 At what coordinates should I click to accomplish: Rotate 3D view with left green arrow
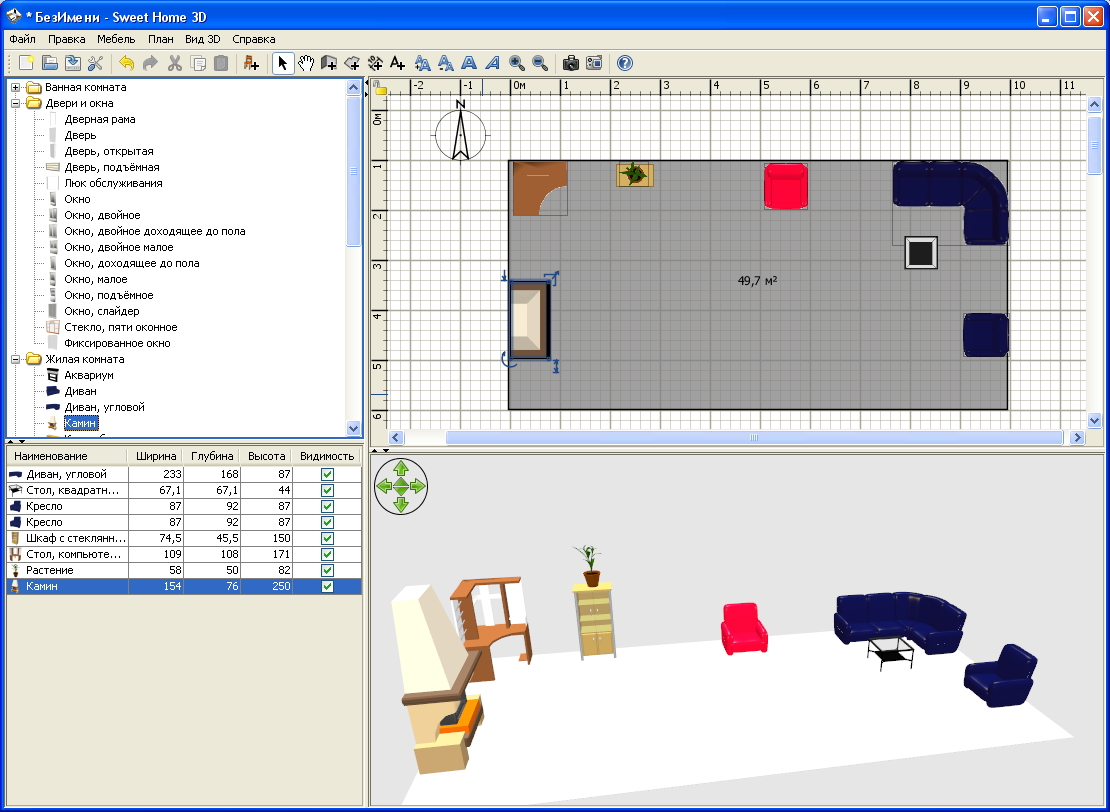[384, 486]
